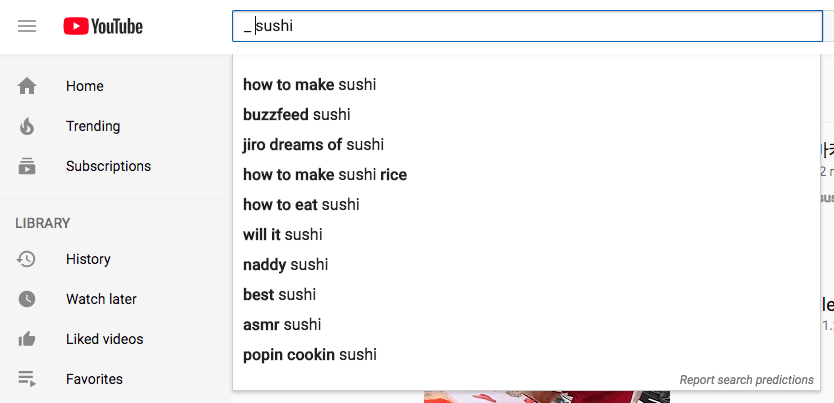Pick 'popin cookin sushi' suggestion
This screenshot has height=403, width=834.
pos(310,355)
